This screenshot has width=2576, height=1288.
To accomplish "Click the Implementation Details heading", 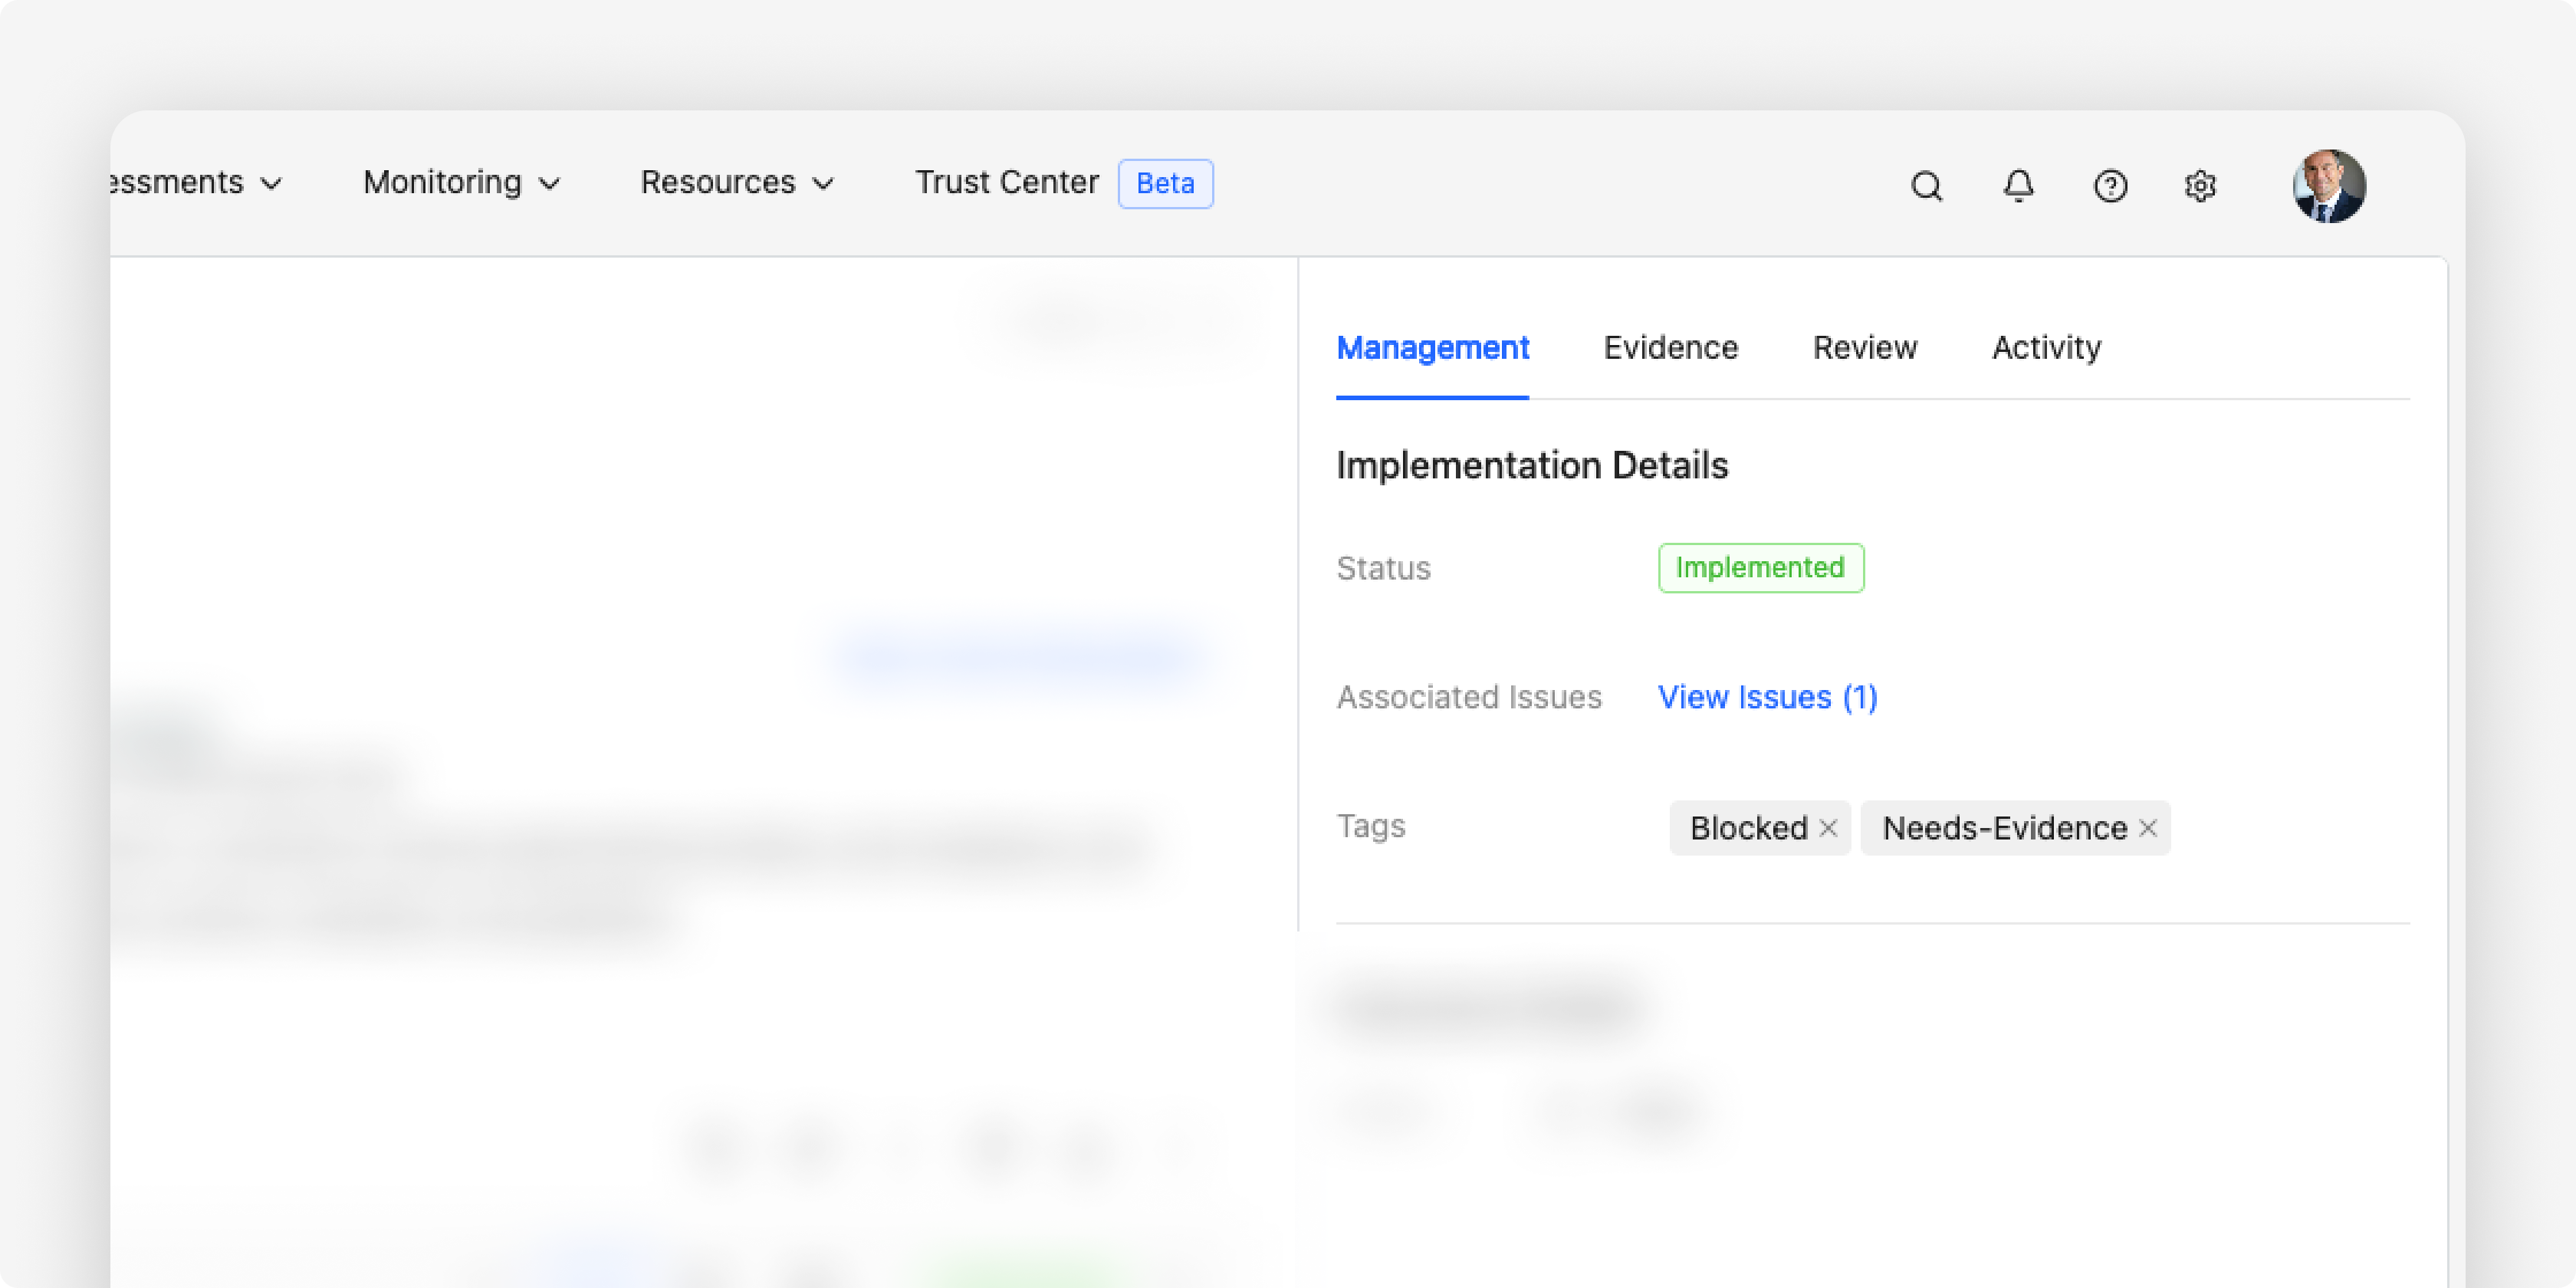I will (x=1532, y=466).
